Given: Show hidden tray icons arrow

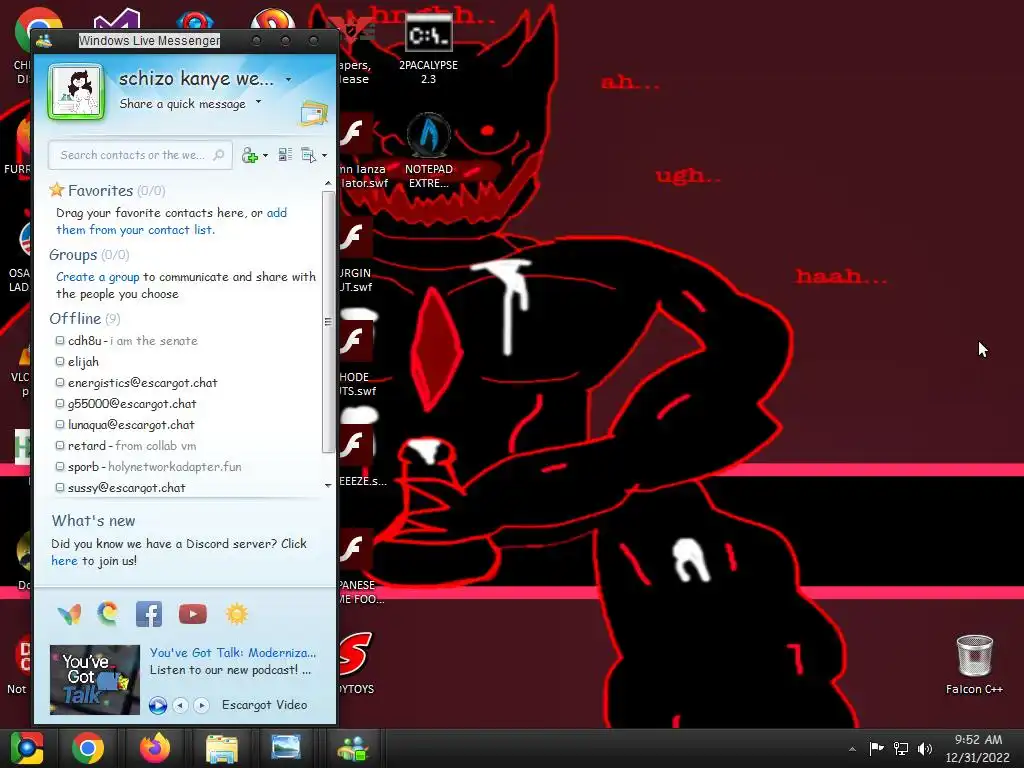Looking at the screenshot, I should pos(852,748).
